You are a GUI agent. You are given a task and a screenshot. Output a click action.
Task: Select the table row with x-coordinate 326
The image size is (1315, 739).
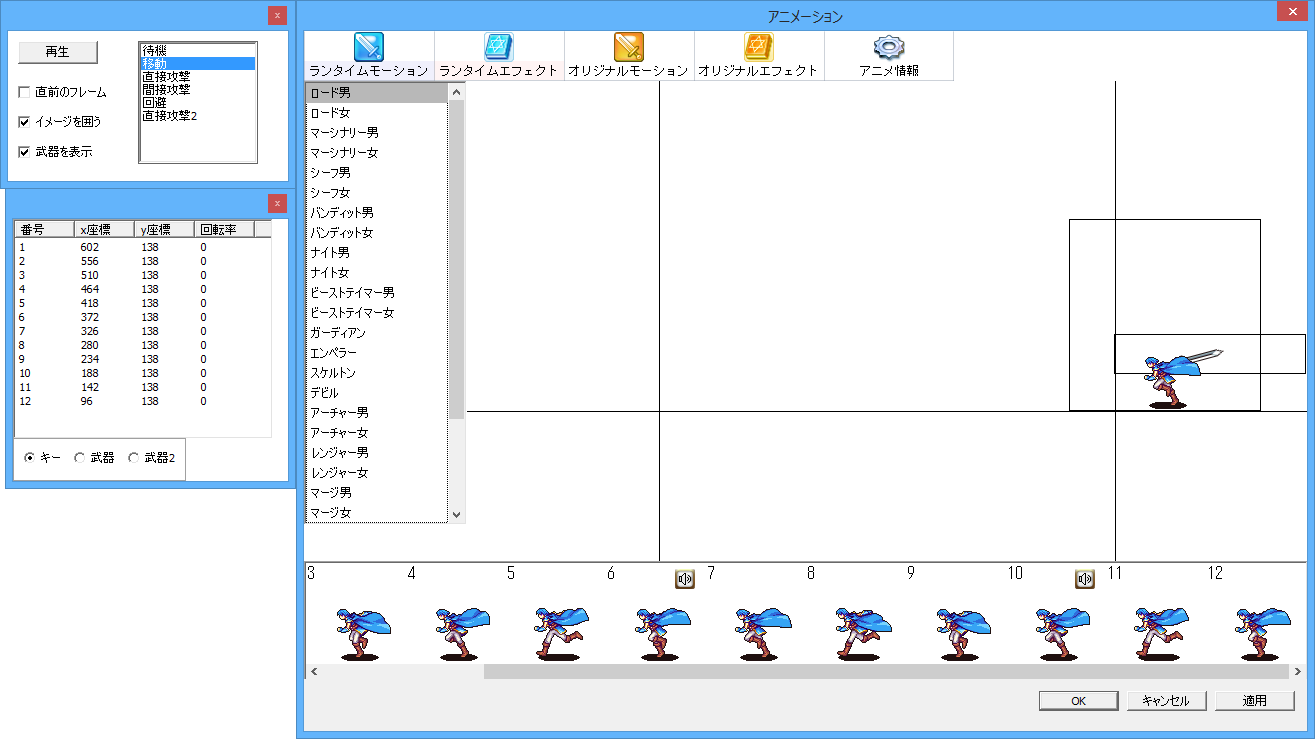pos(142,331)
